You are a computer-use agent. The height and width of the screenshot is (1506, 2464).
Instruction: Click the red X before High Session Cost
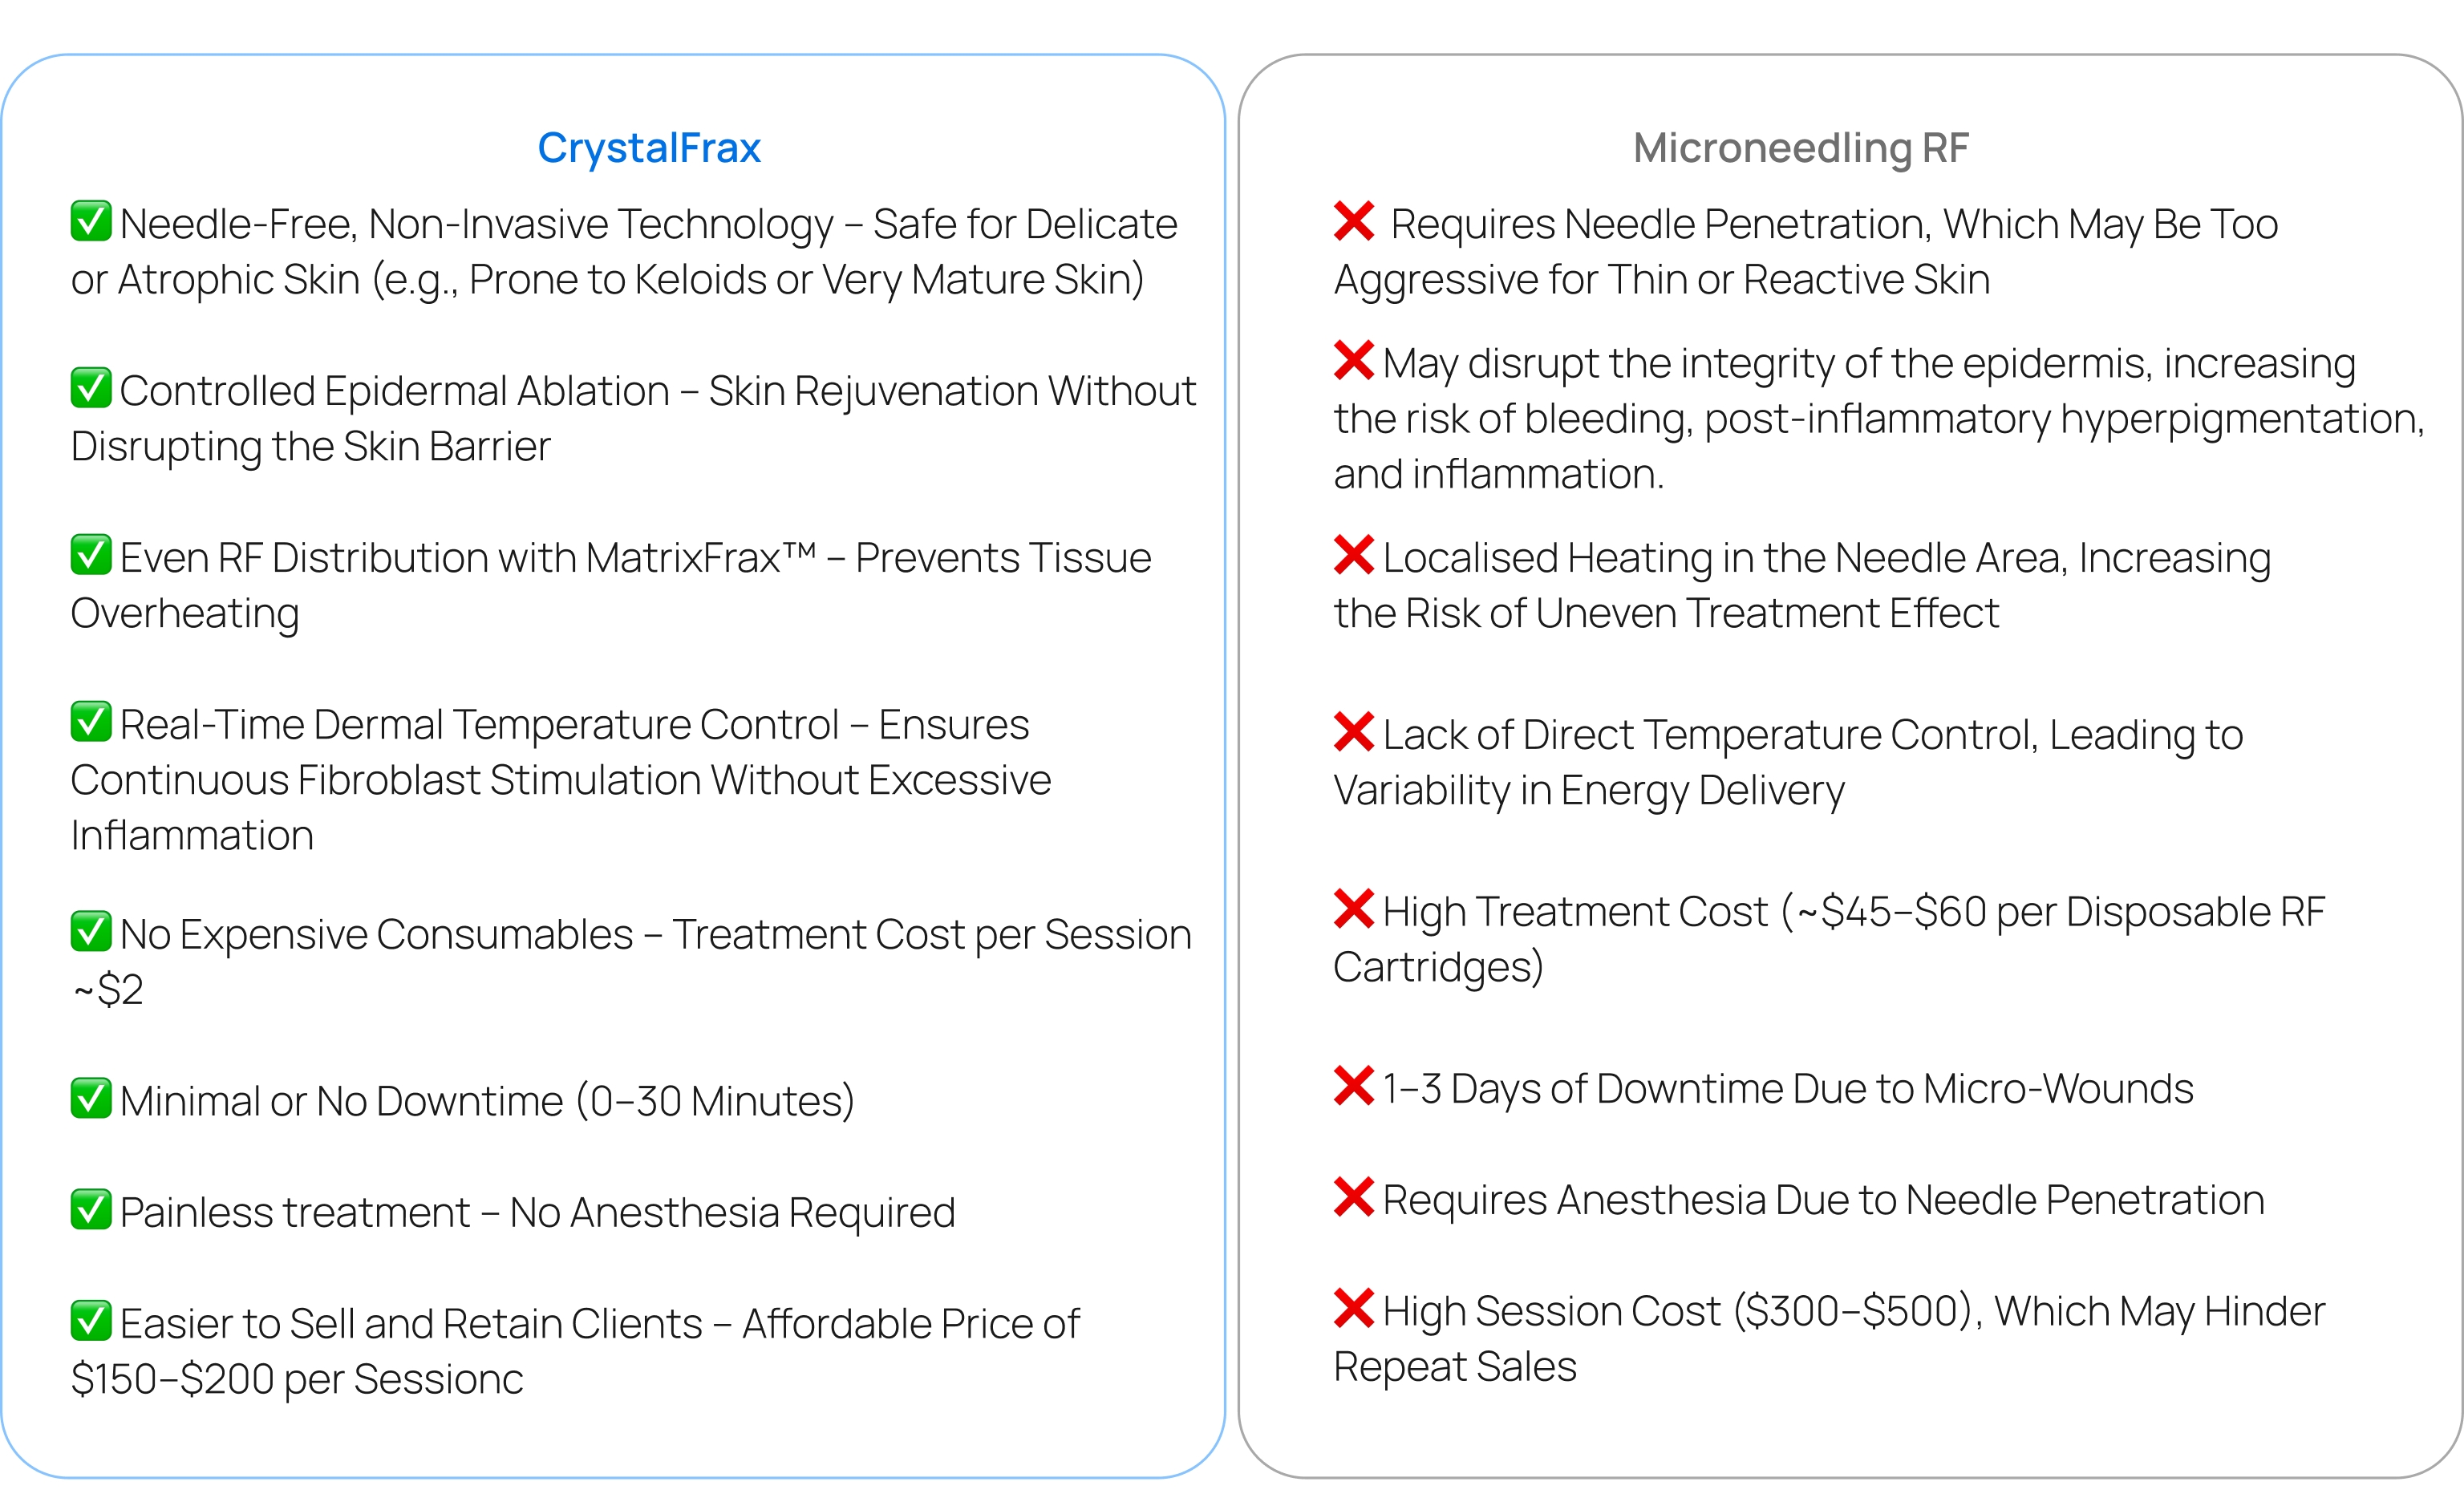click(1354, 1308)
